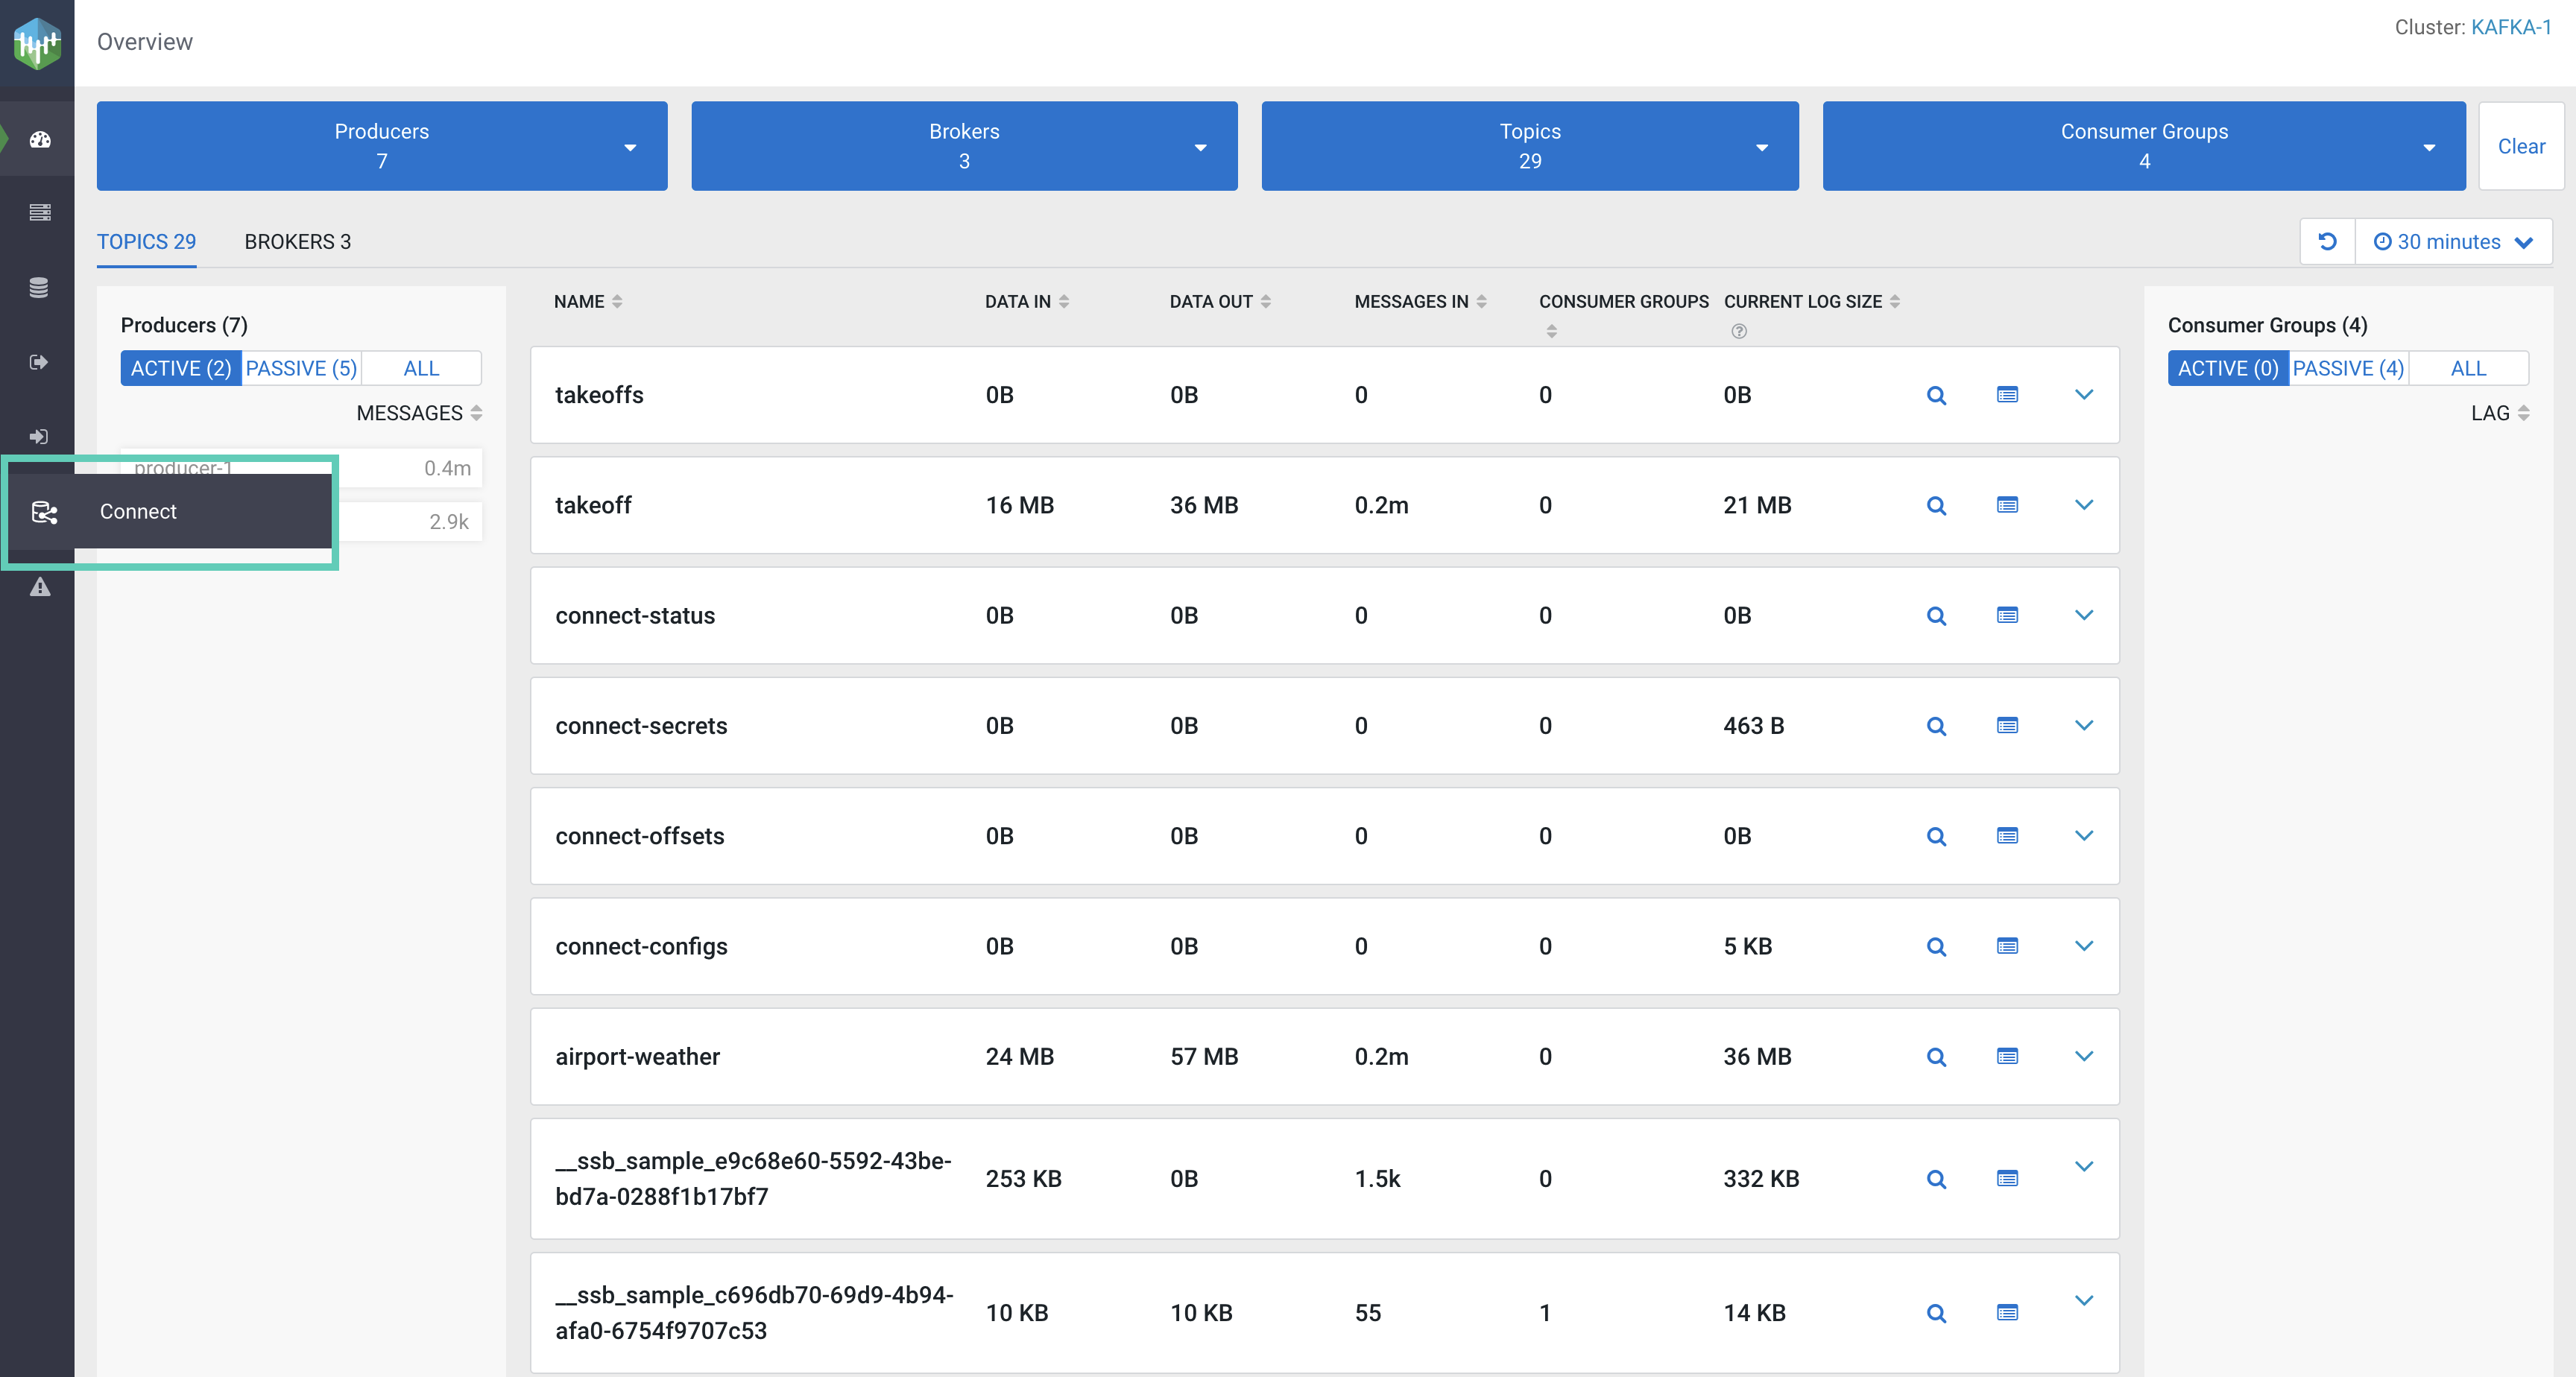
Task: Select the PASSIVE (5) producers filter
Action: click(301, 368)
